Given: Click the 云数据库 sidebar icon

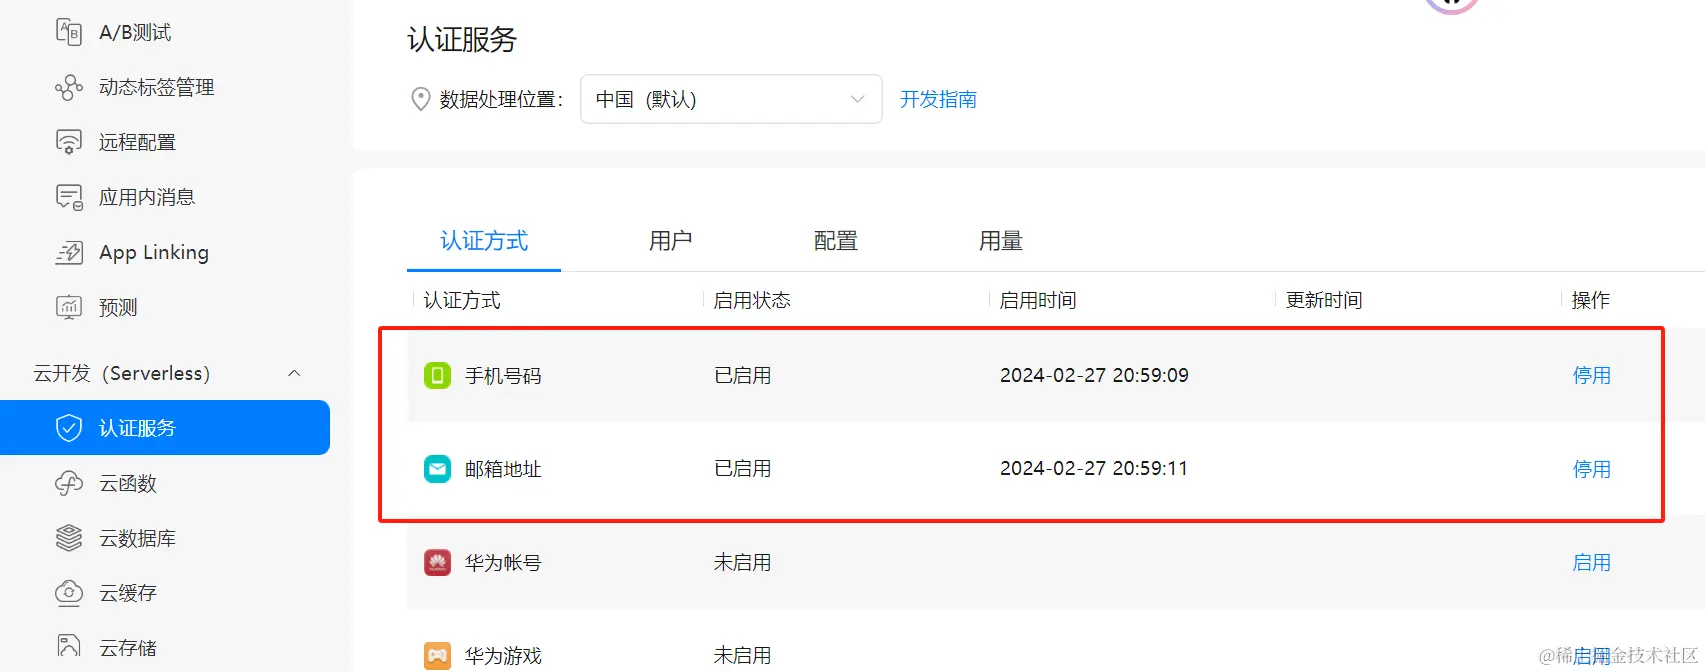Looking at the screenshot, I should tap(69, 538).
